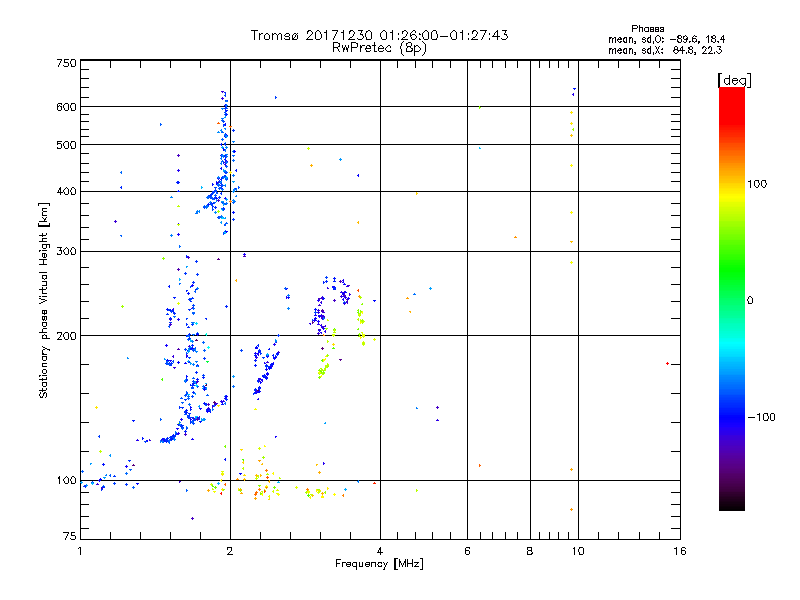Click the 4 tick on the frequency axis

380,551
